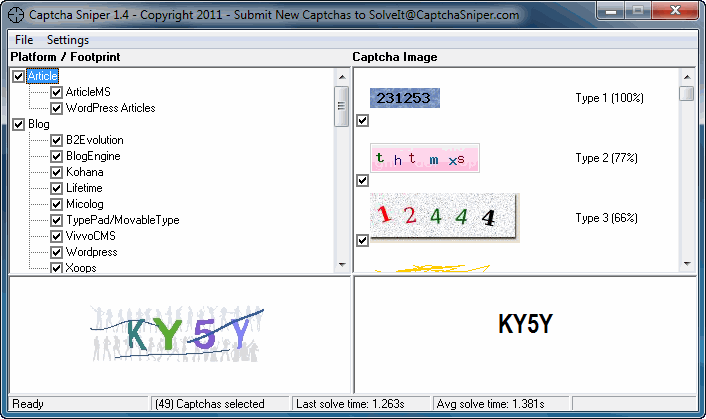Minimize the Captcha Sniper window
Screen dimensions: 706x419
(611, 11)
